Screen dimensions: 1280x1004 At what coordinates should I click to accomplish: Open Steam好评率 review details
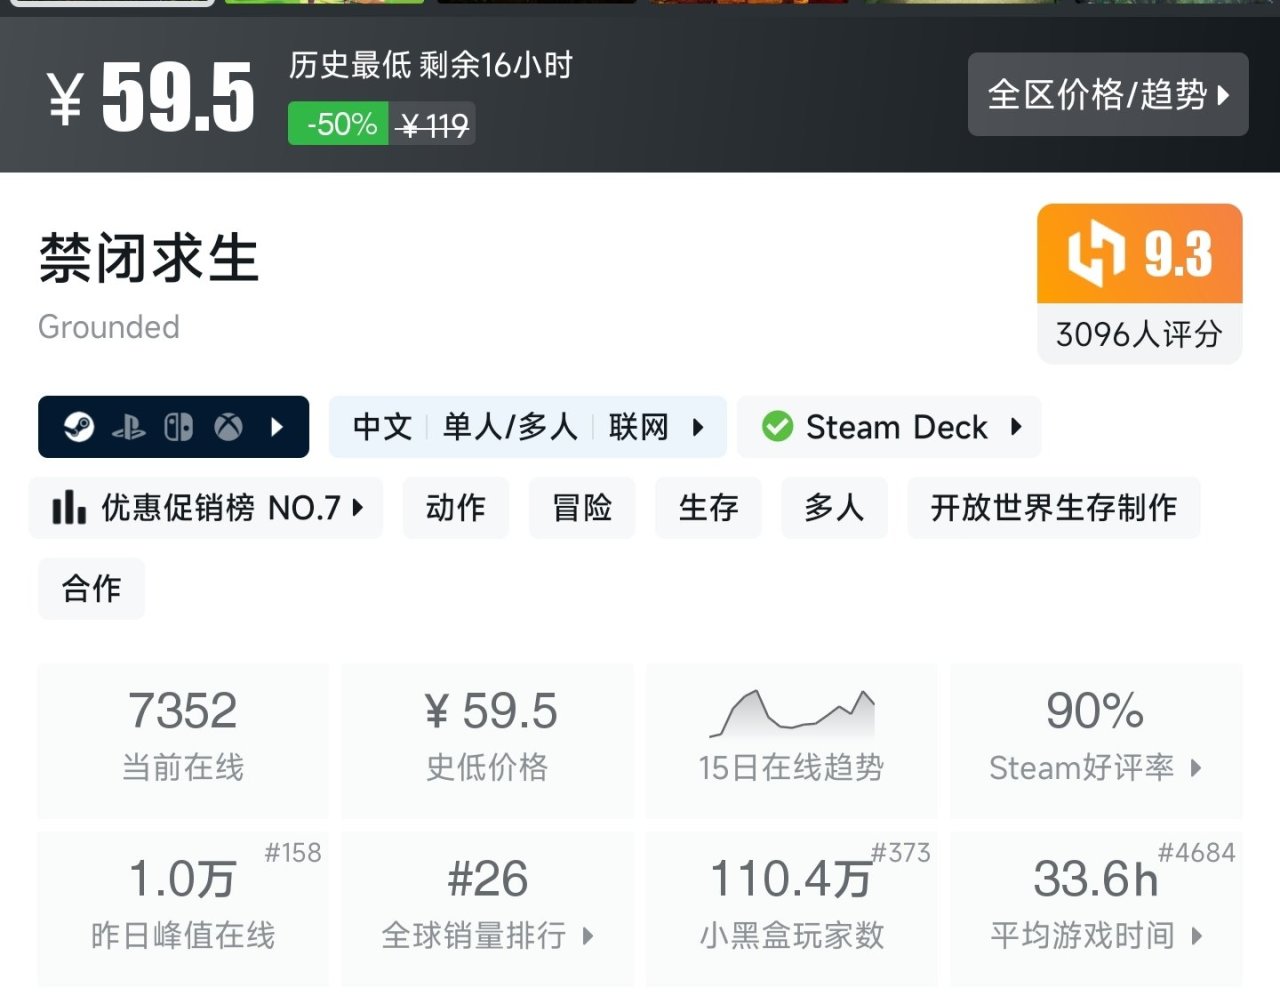pos(1095,740)
